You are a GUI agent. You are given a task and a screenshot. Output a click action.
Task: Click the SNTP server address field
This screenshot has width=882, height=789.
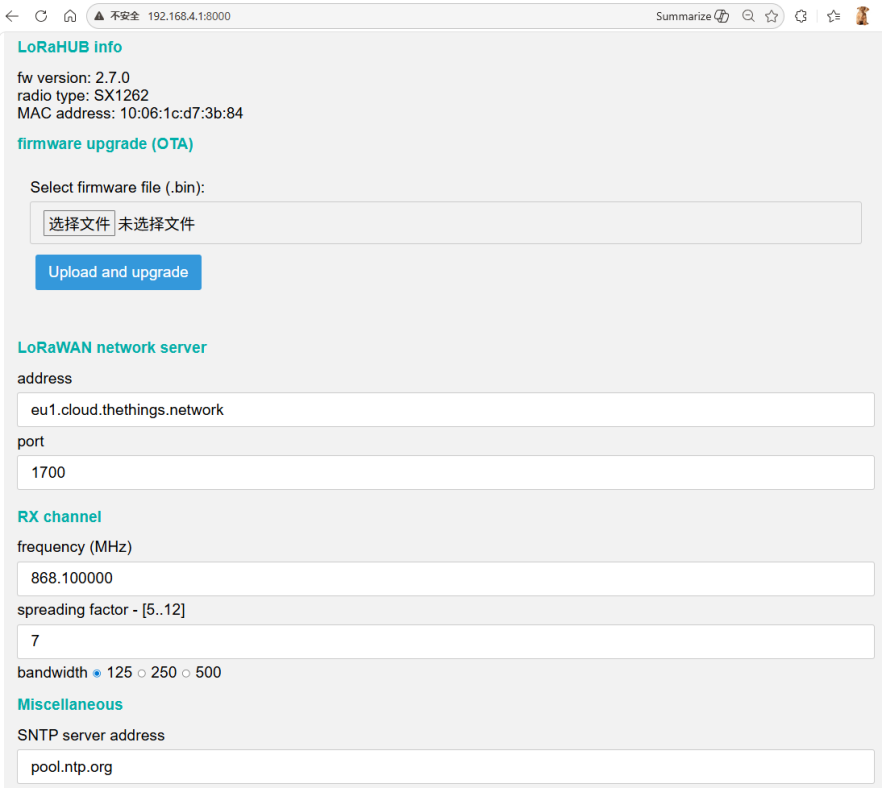[446, 767]
